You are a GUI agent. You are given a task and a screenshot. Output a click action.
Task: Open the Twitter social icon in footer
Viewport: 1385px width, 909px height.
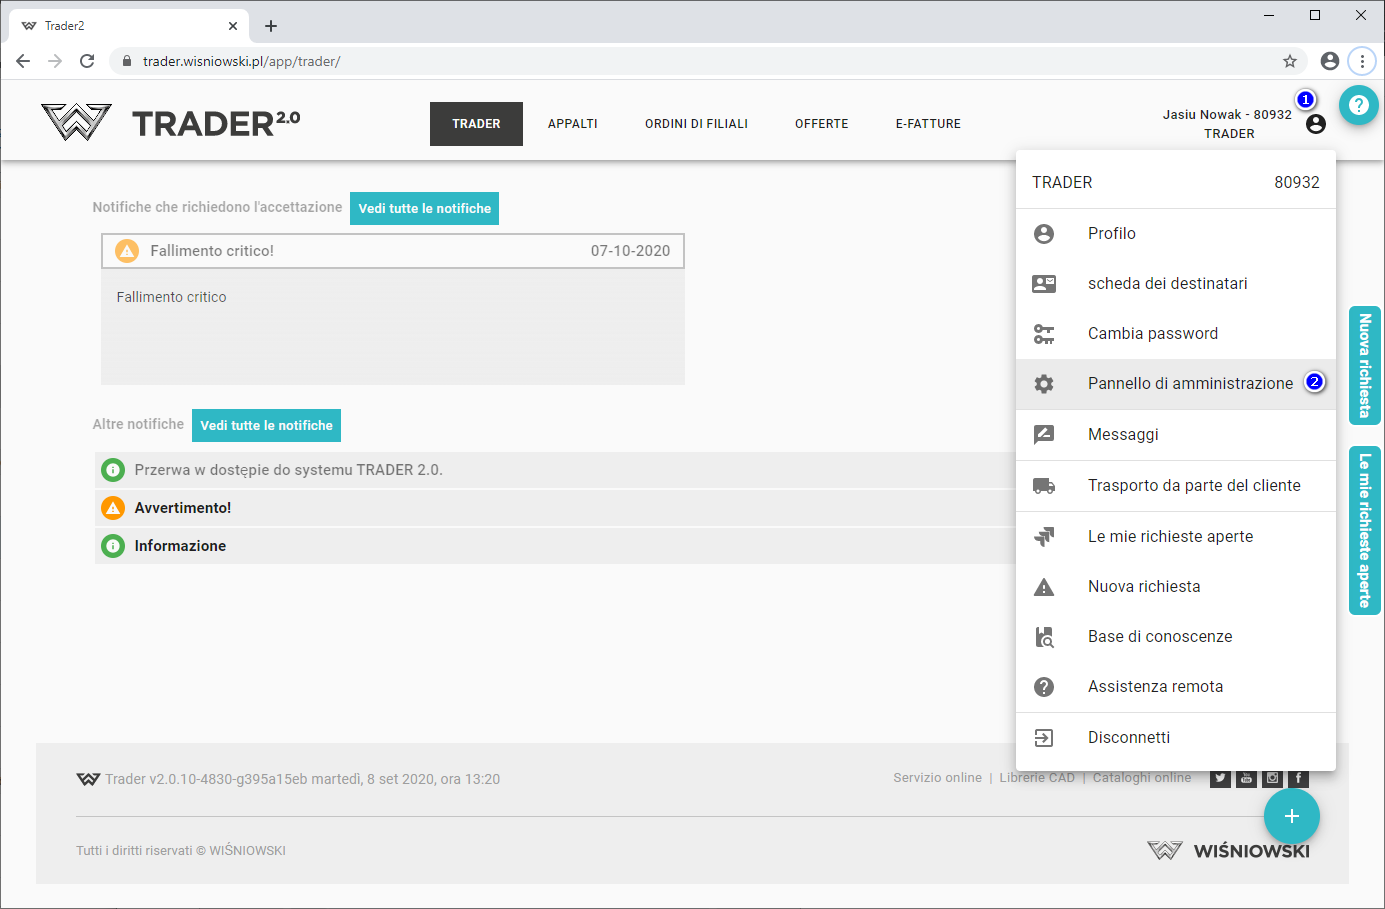pos(1220,778)
